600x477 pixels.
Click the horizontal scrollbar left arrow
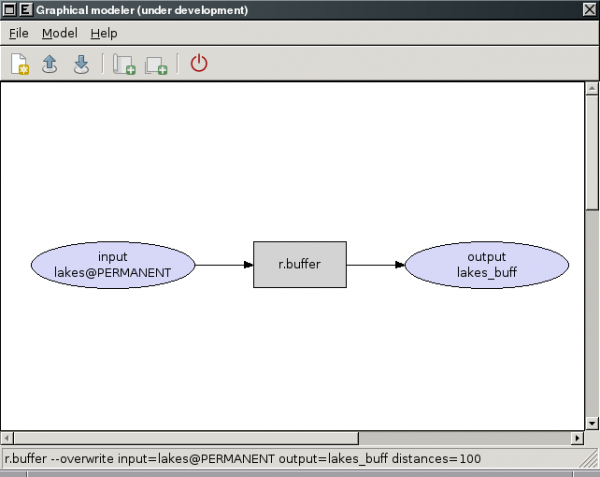[x=8, y=438]
